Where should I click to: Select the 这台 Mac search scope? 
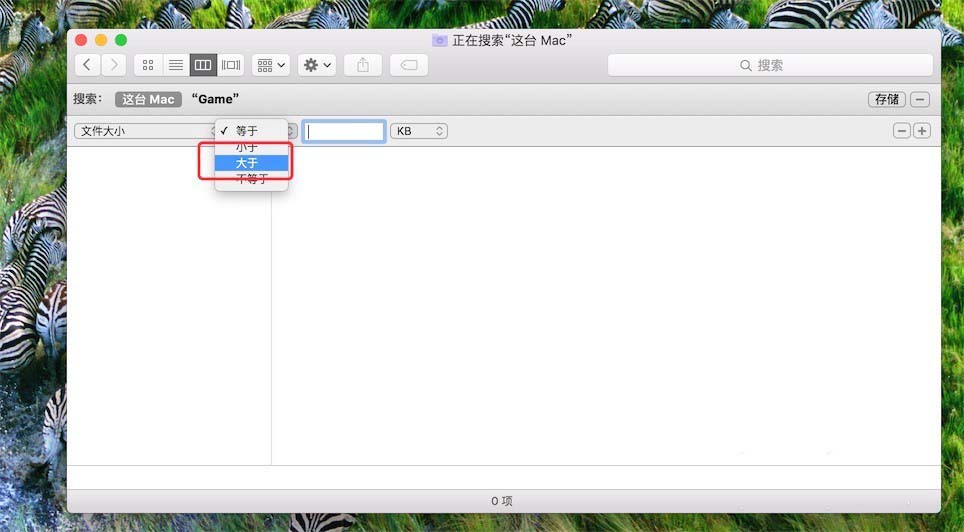[x=148, y=99]
